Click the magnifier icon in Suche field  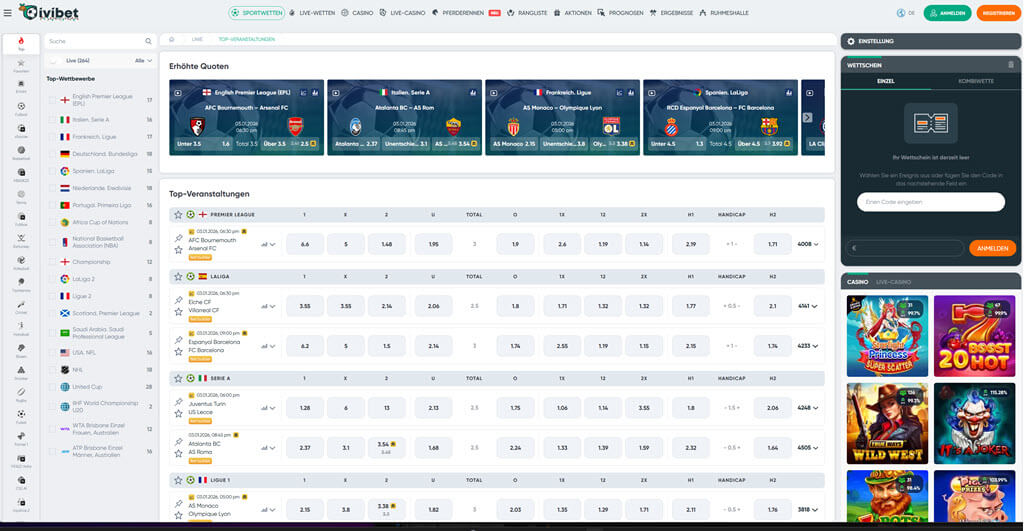148,41
